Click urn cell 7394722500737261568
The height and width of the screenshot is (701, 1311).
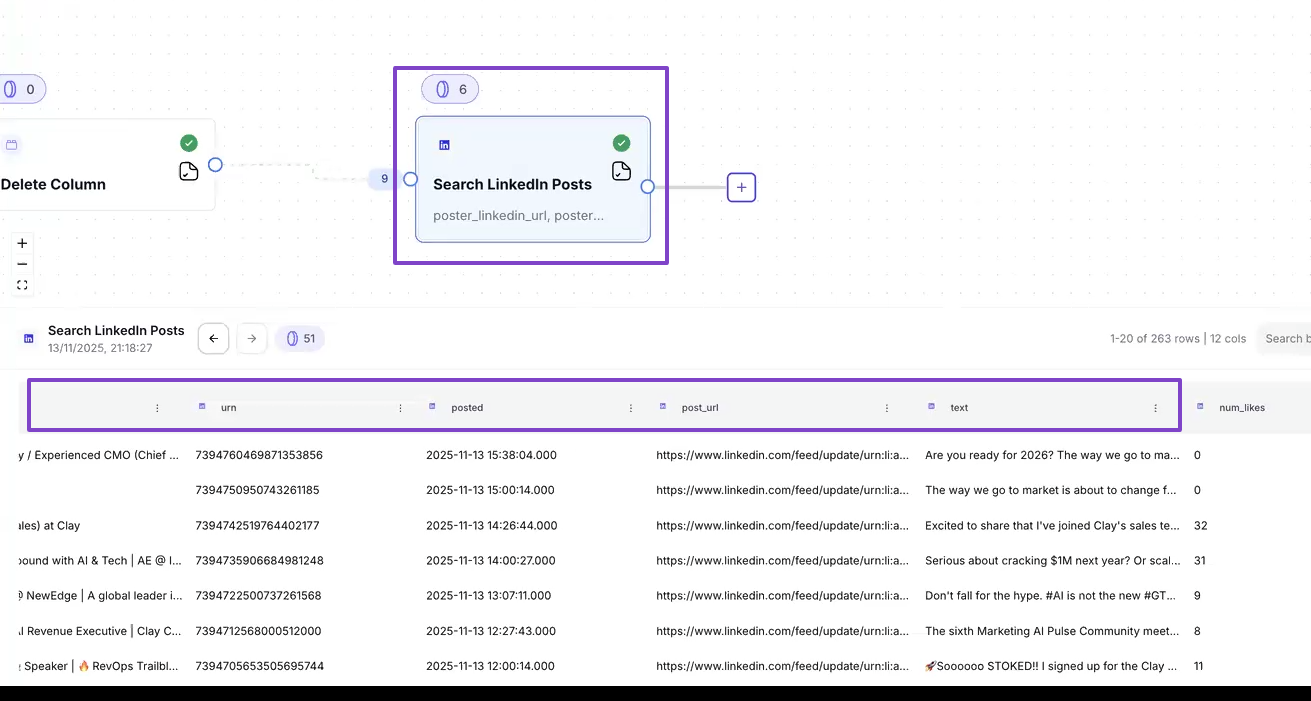[x=258, y=595]
